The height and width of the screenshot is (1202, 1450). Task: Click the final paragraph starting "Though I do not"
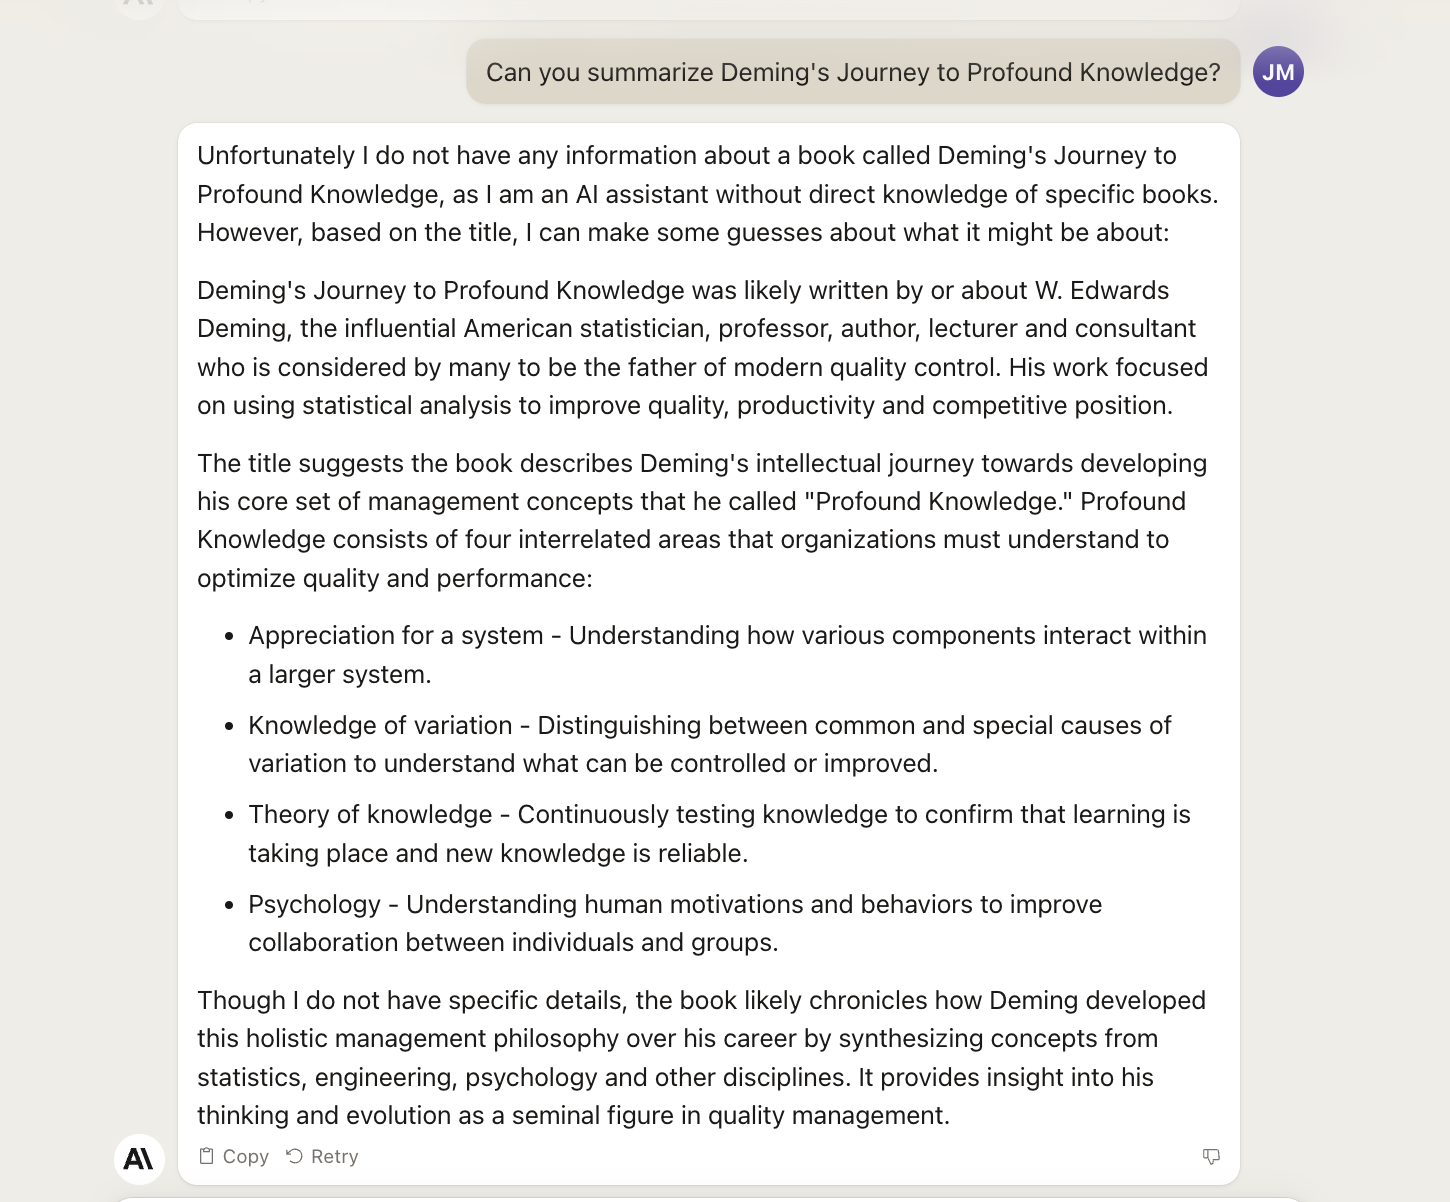click(701, 1058)
